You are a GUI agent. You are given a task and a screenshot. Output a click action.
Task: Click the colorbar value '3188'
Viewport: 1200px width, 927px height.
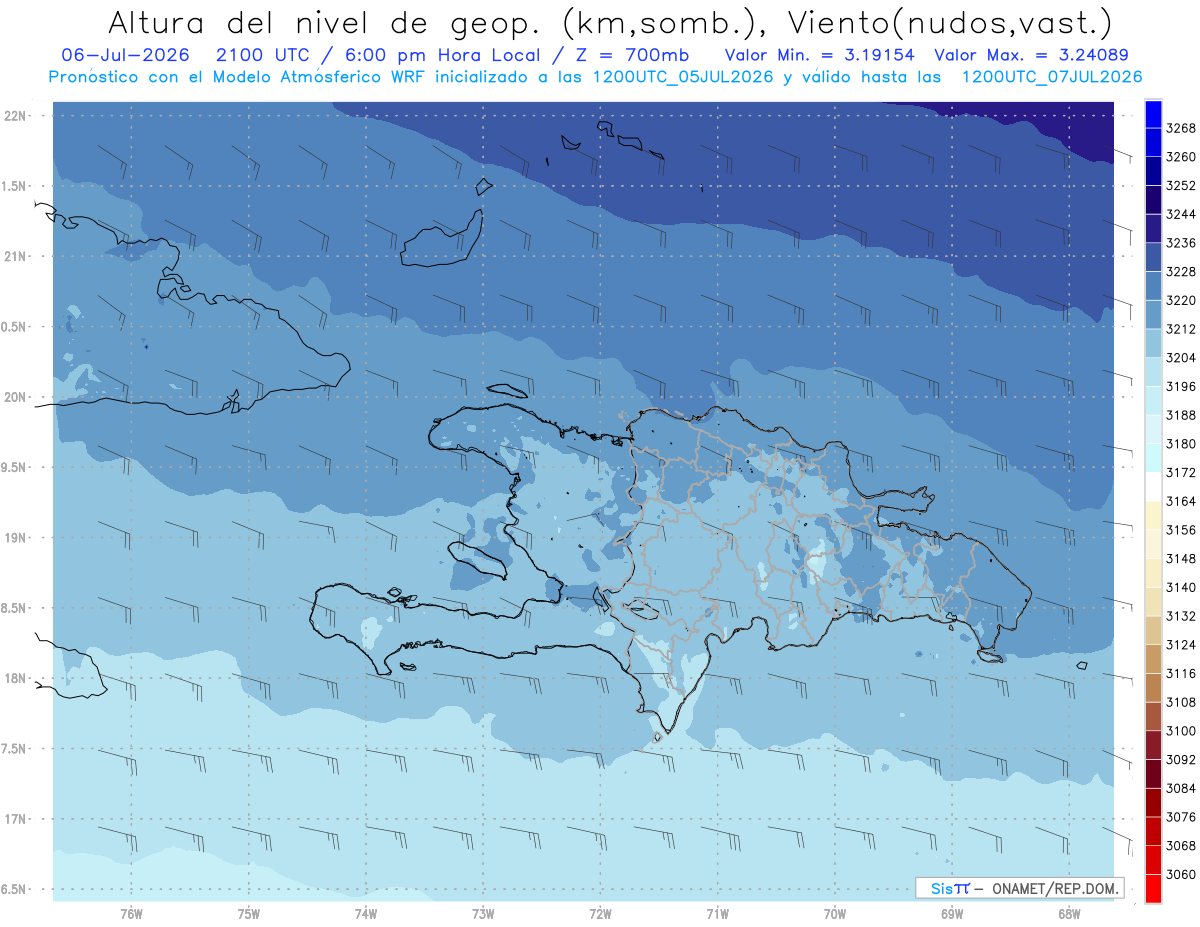click(x=1181, y=415)
